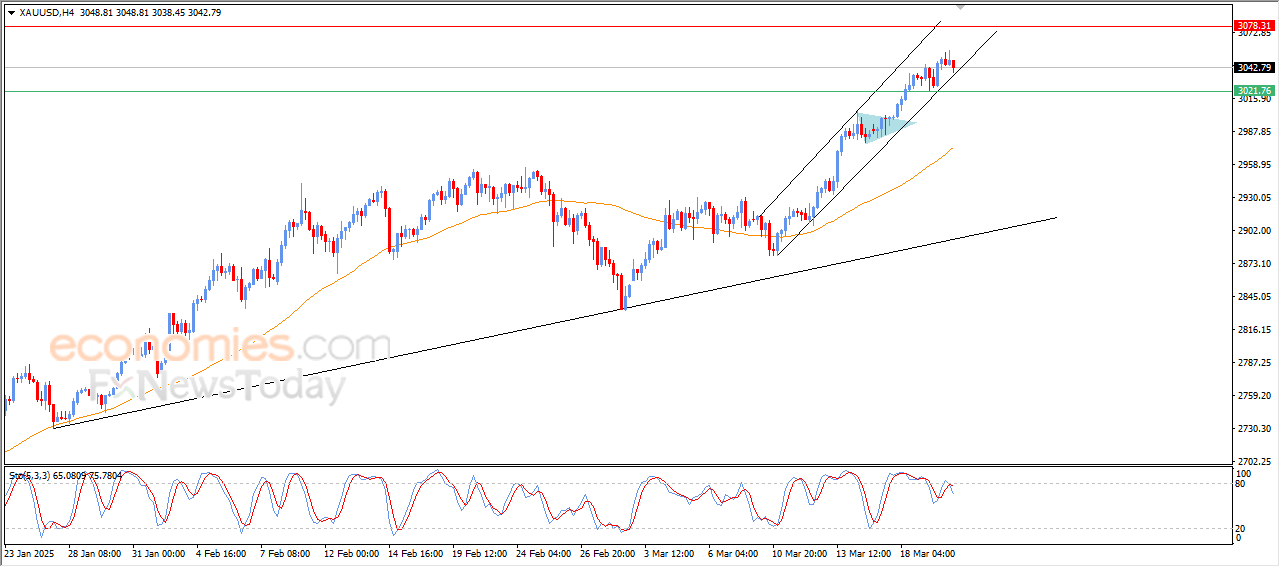1280x567 pixels.
Task: Click the 4 Feb 16:00 time label
Action: 221,552
